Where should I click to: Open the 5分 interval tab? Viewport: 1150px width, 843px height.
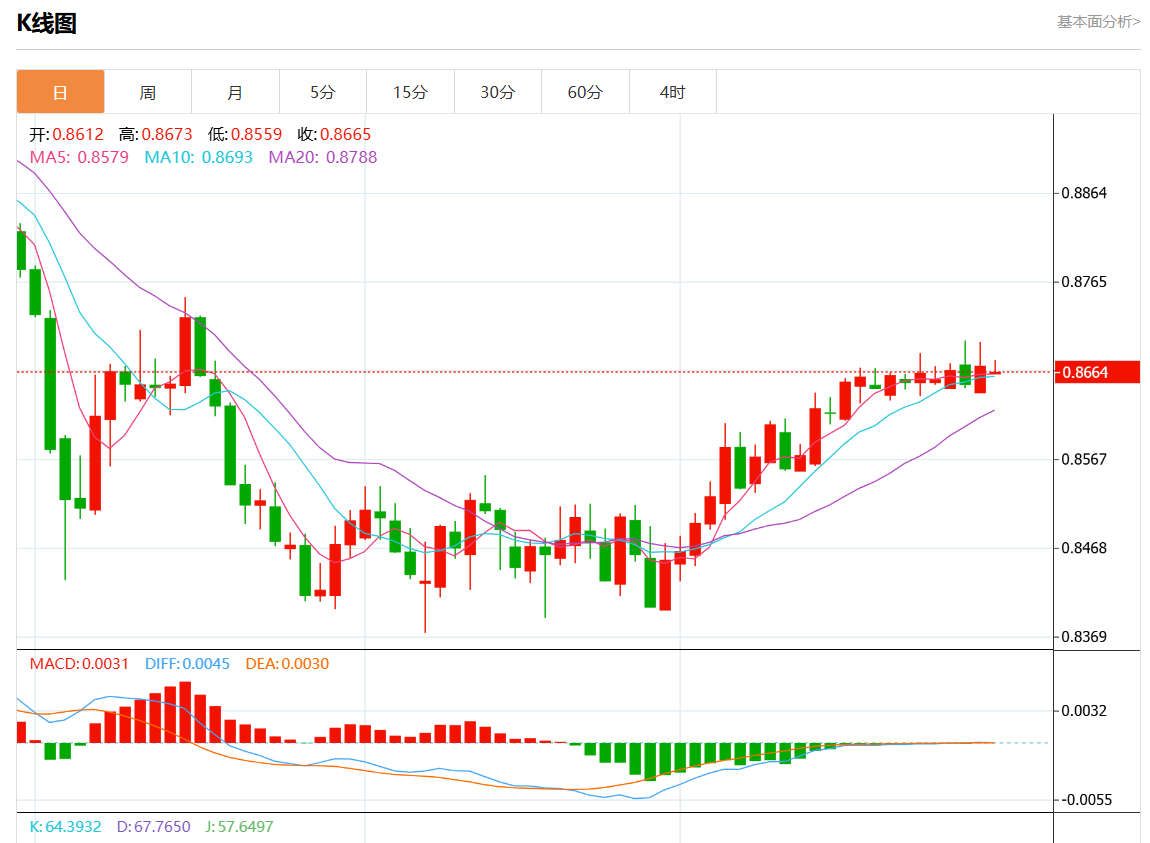(323, 92)
